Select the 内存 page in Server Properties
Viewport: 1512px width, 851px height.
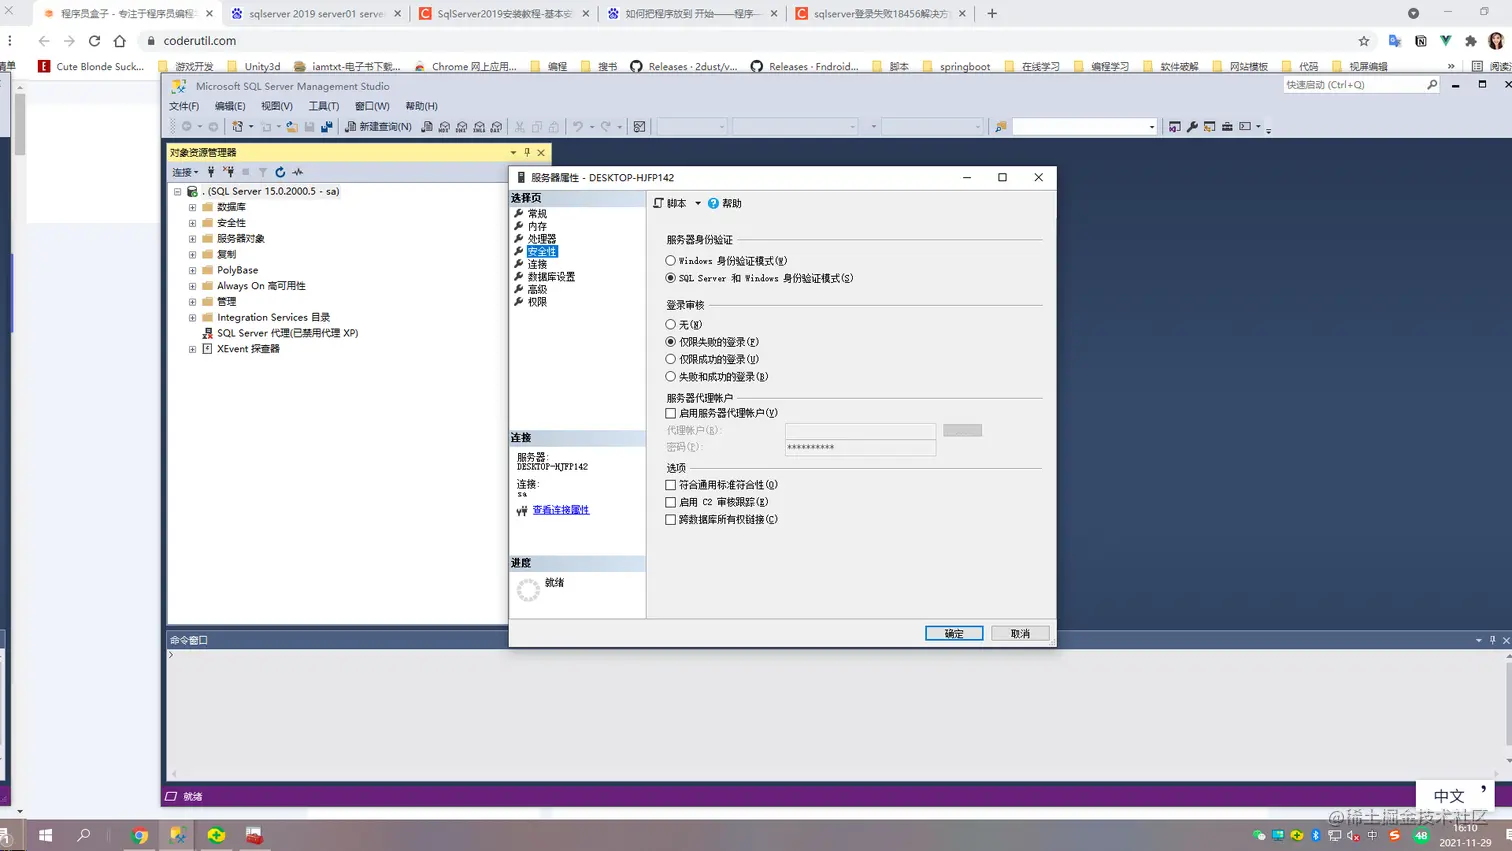click(x=537, y=226)
